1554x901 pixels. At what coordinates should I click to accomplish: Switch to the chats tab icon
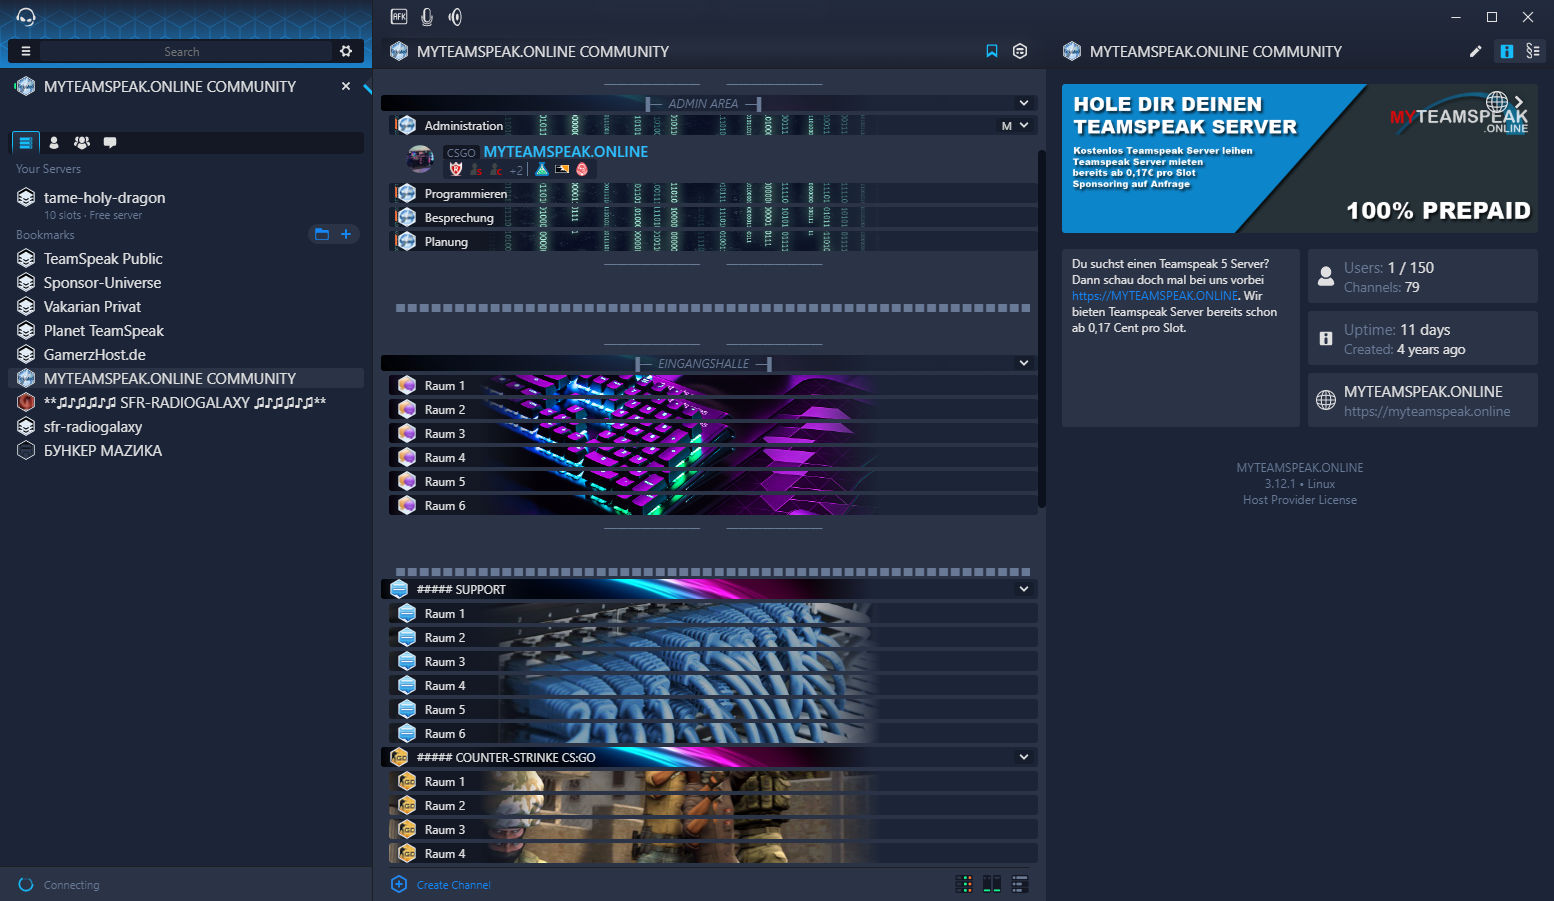click(x=110, y=143)
